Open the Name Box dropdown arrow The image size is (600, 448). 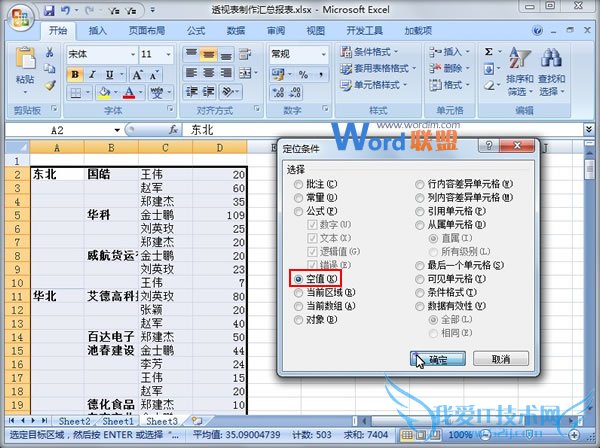117,130
